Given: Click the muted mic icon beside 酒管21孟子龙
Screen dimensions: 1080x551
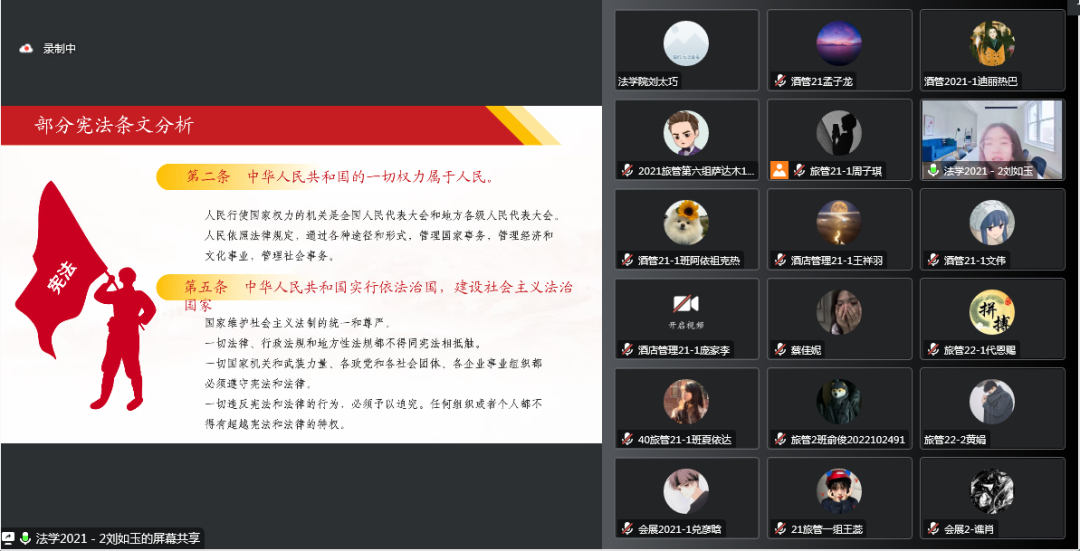Looking at the screenshot, I should tap(780, 81).
